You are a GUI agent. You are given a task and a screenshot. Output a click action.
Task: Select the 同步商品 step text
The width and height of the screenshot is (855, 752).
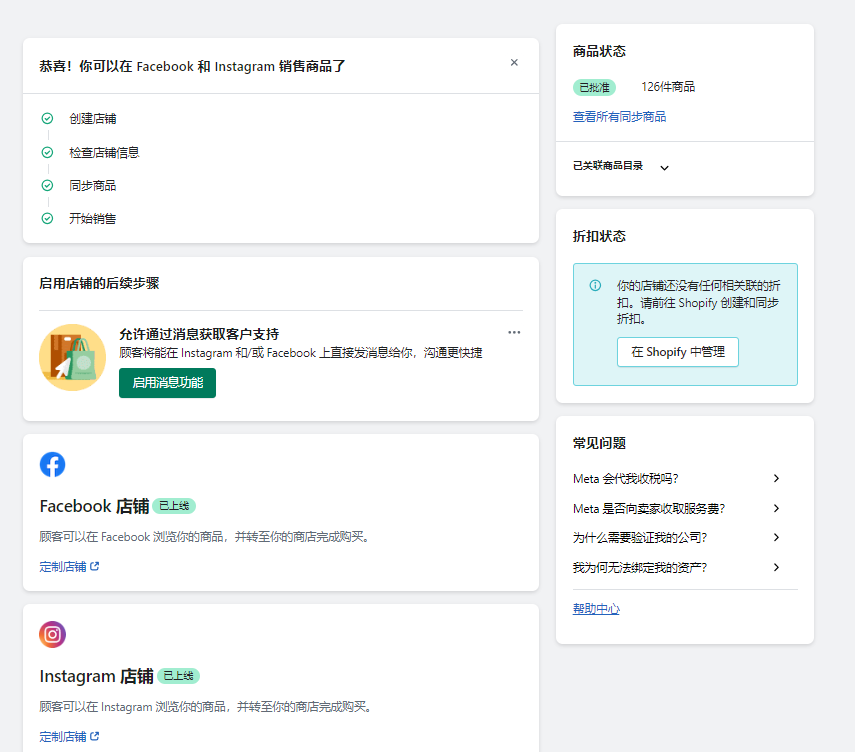93,186
